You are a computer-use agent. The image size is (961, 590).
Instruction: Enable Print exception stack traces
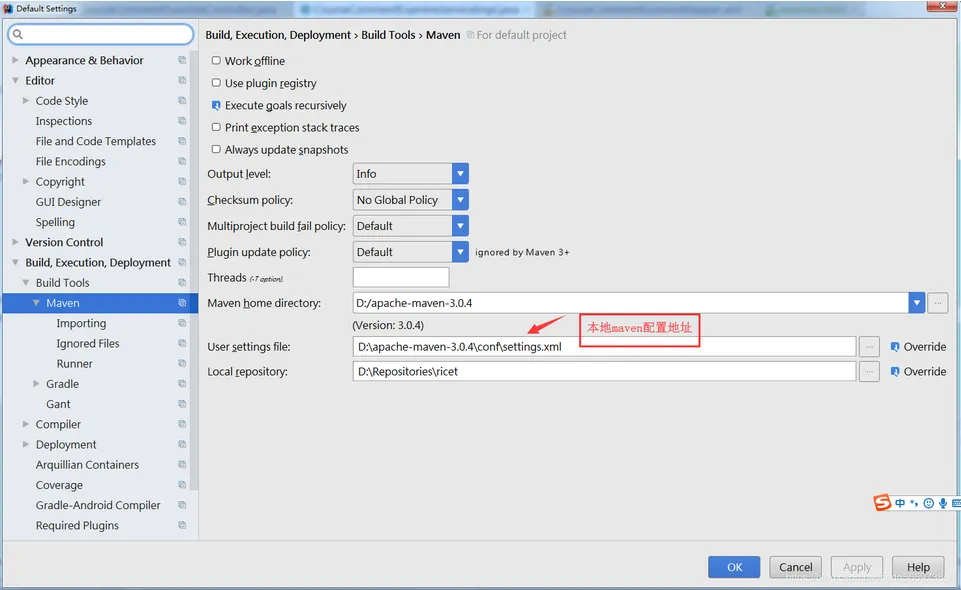tap(216, 127)
